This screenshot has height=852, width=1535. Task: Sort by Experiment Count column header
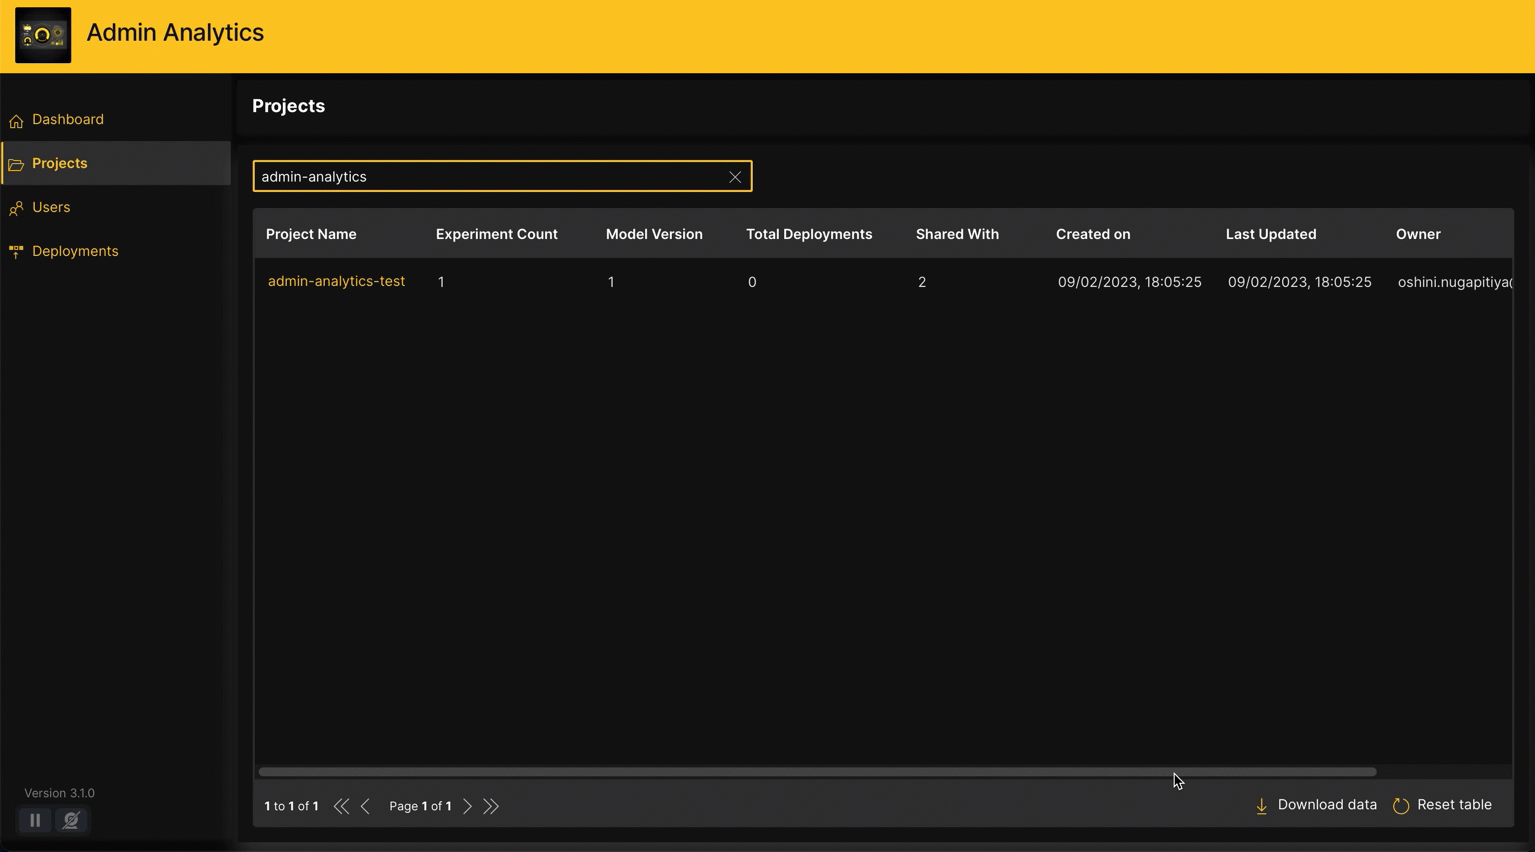tap(496, 234)
